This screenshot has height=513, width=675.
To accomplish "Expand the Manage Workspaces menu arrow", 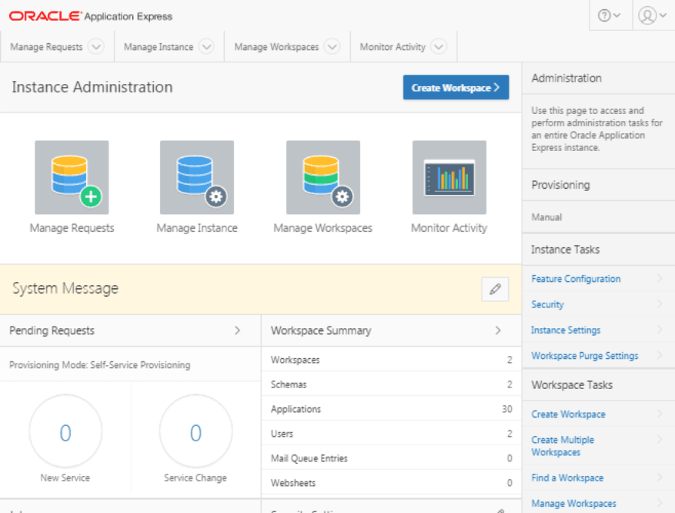I will (332, 46).
